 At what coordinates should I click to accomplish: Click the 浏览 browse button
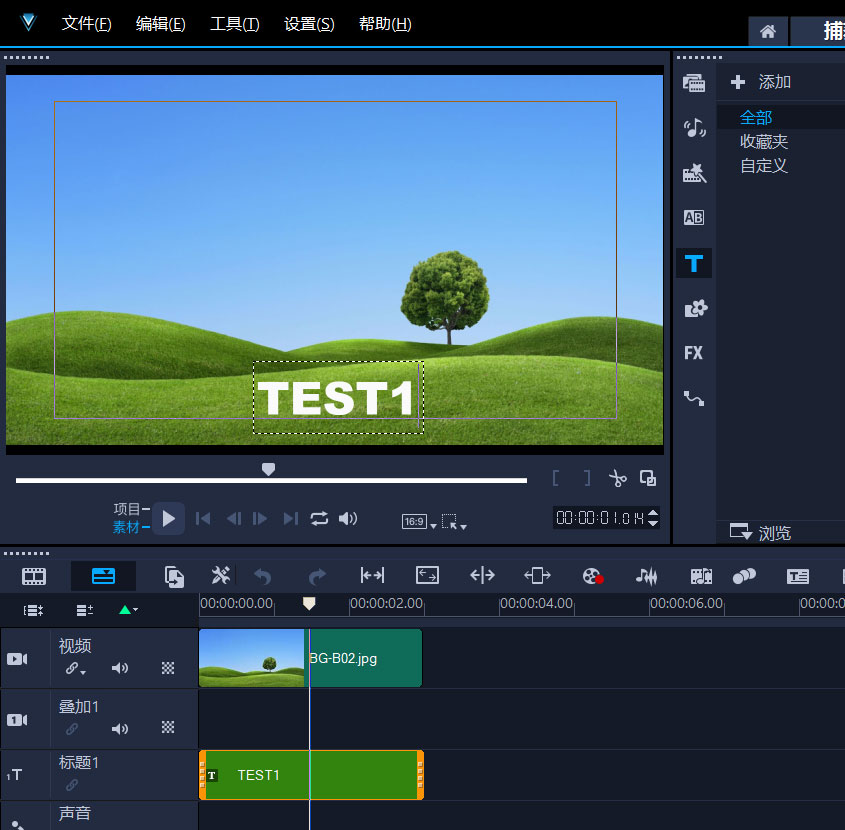[761, 533]
